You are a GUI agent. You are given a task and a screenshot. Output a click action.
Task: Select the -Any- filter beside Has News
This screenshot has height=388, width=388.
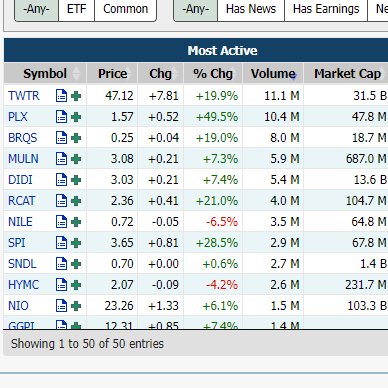195,9
